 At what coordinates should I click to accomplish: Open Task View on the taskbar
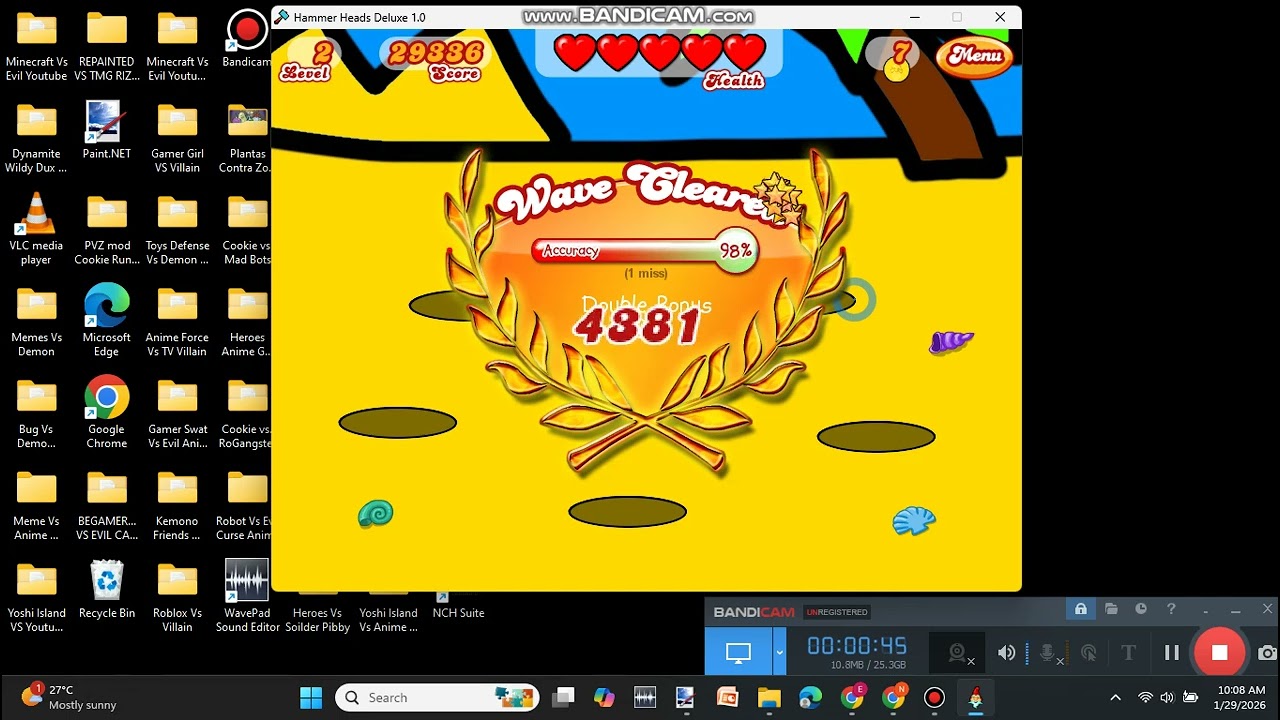click(x=564, y=697)
